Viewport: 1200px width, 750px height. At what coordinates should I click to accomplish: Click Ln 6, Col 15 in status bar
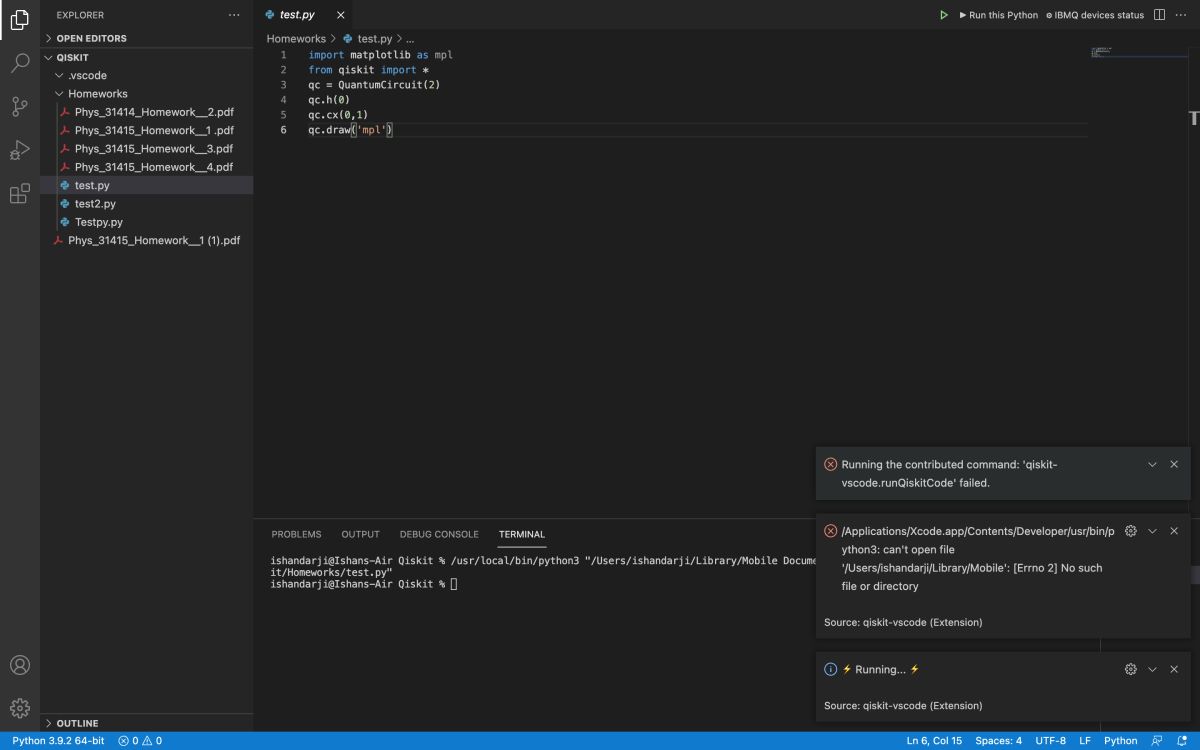tap(934, 741)
